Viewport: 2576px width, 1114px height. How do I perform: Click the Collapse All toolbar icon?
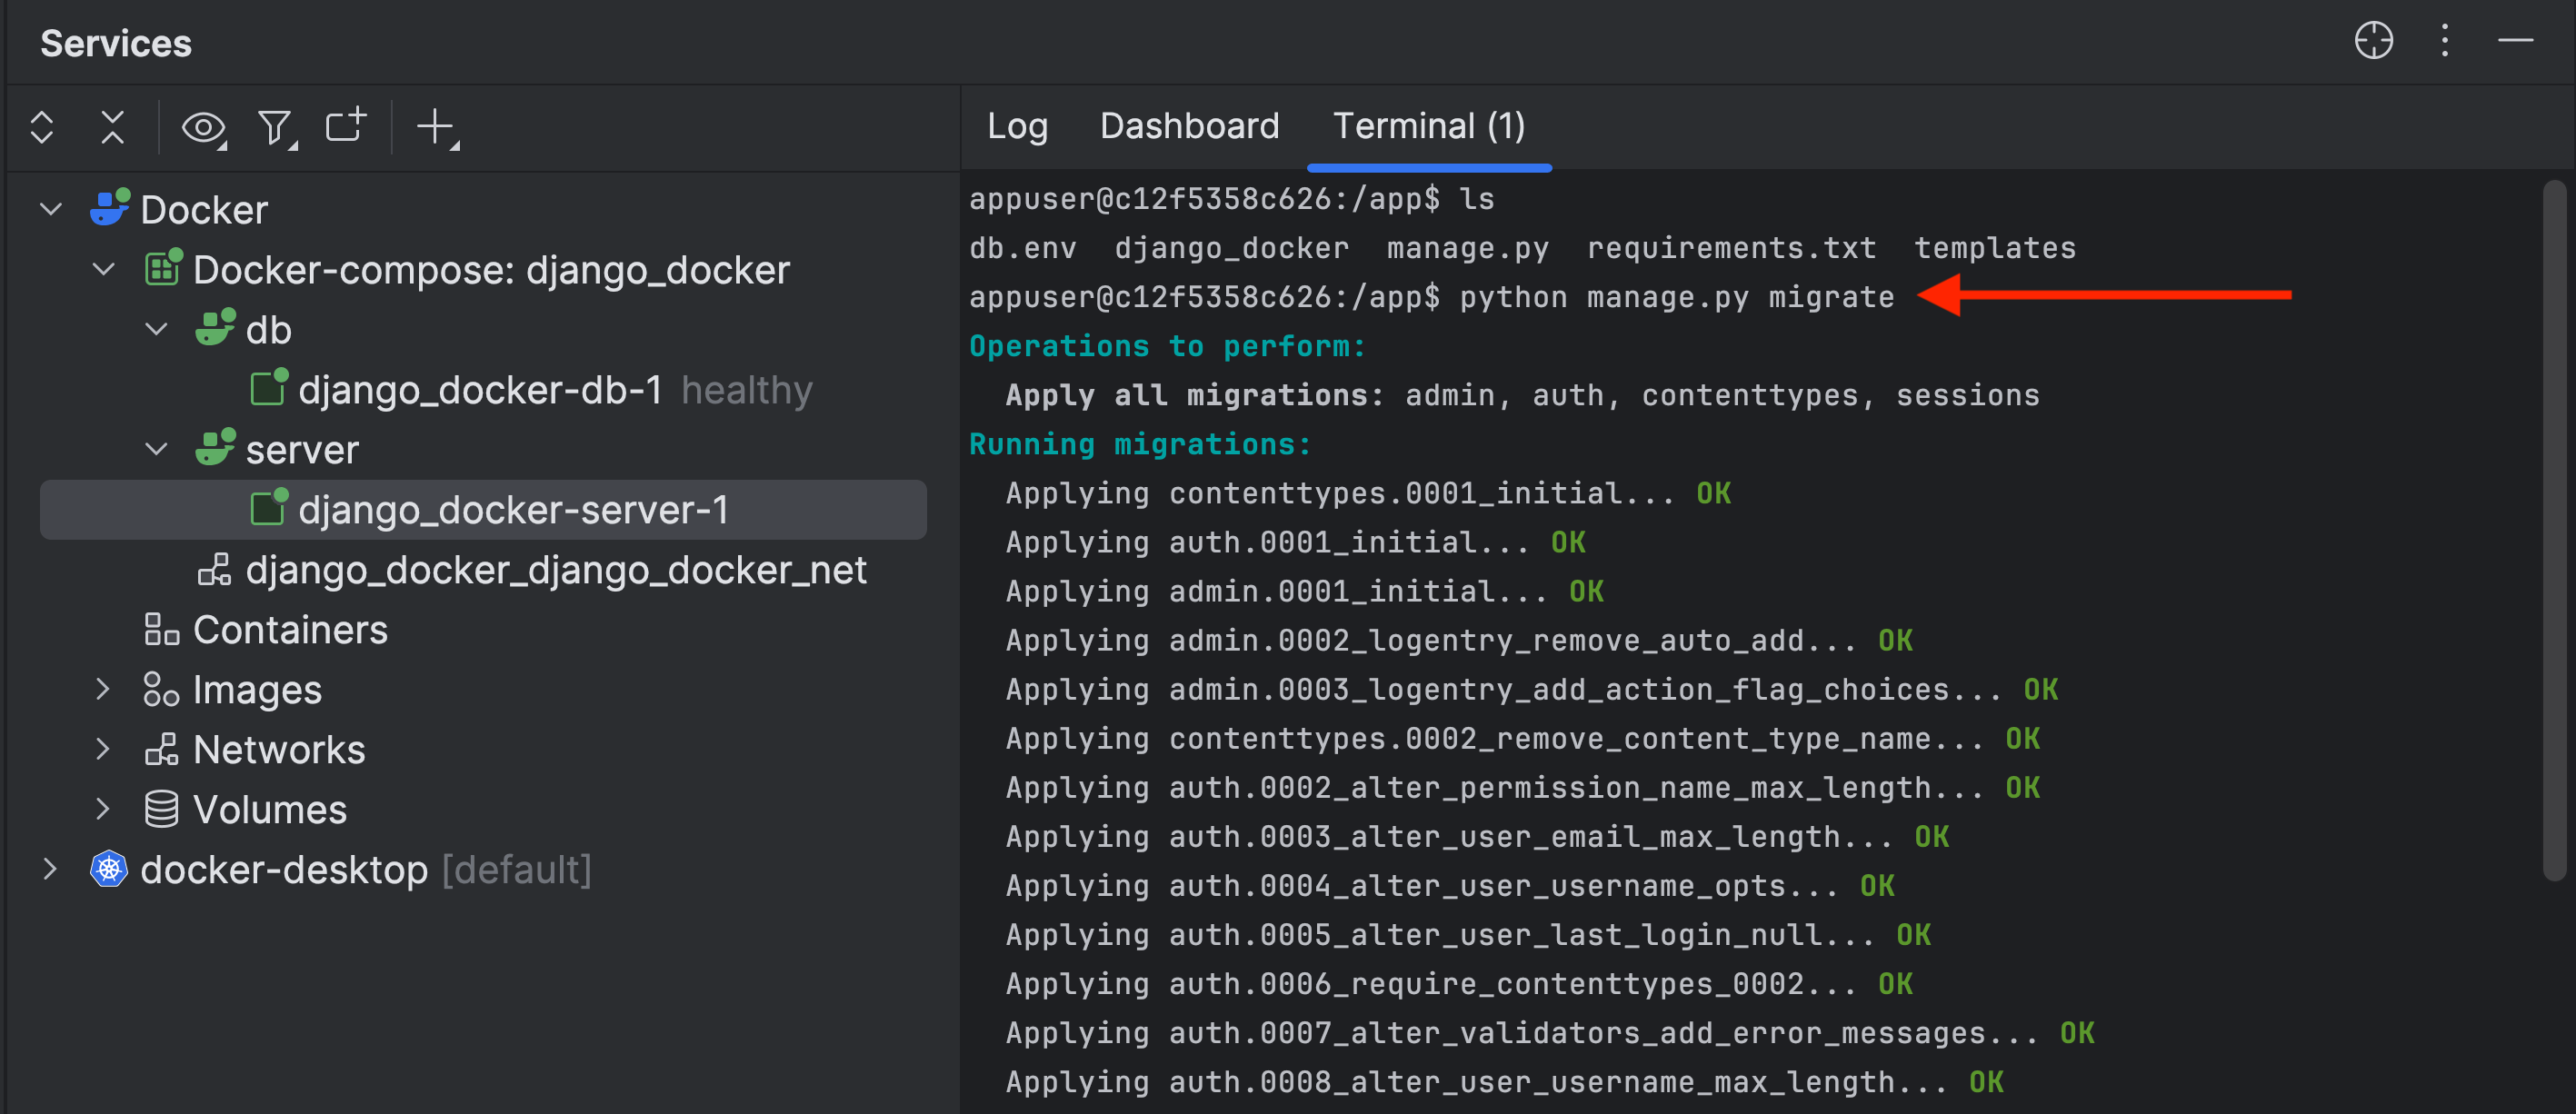click(x=112, y=127)
